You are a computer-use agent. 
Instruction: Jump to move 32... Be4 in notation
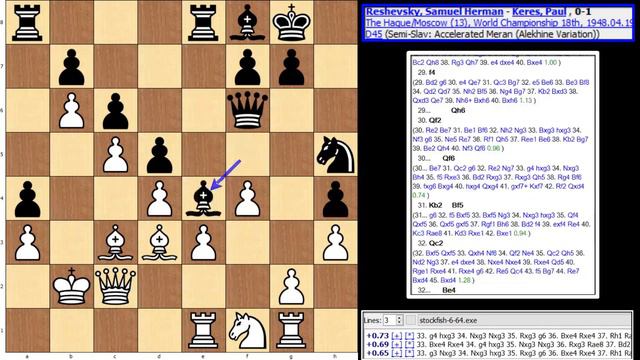click(449, 290)
